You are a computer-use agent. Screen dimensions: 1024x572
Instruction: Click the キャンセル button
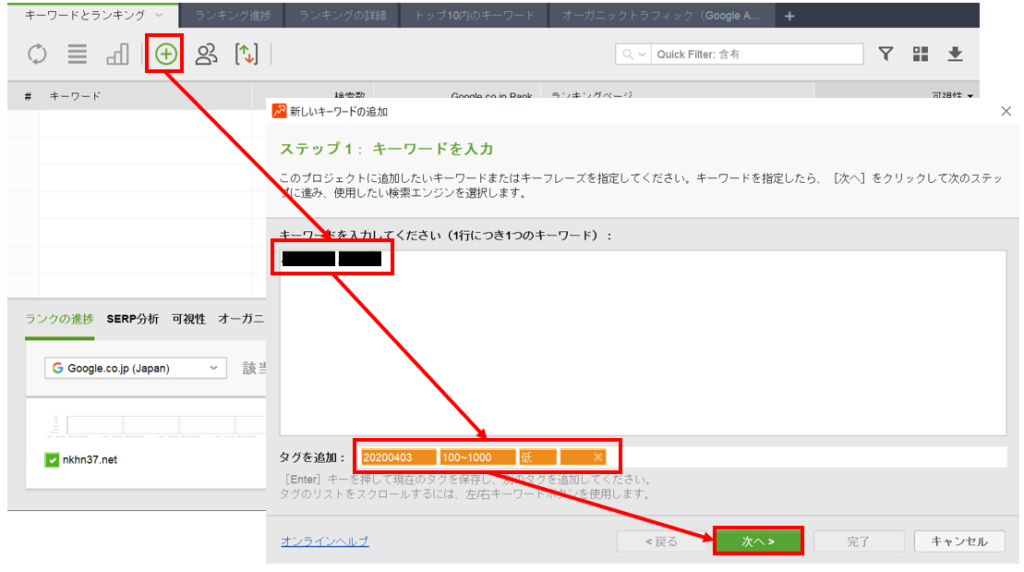click(x=959, y=541)
